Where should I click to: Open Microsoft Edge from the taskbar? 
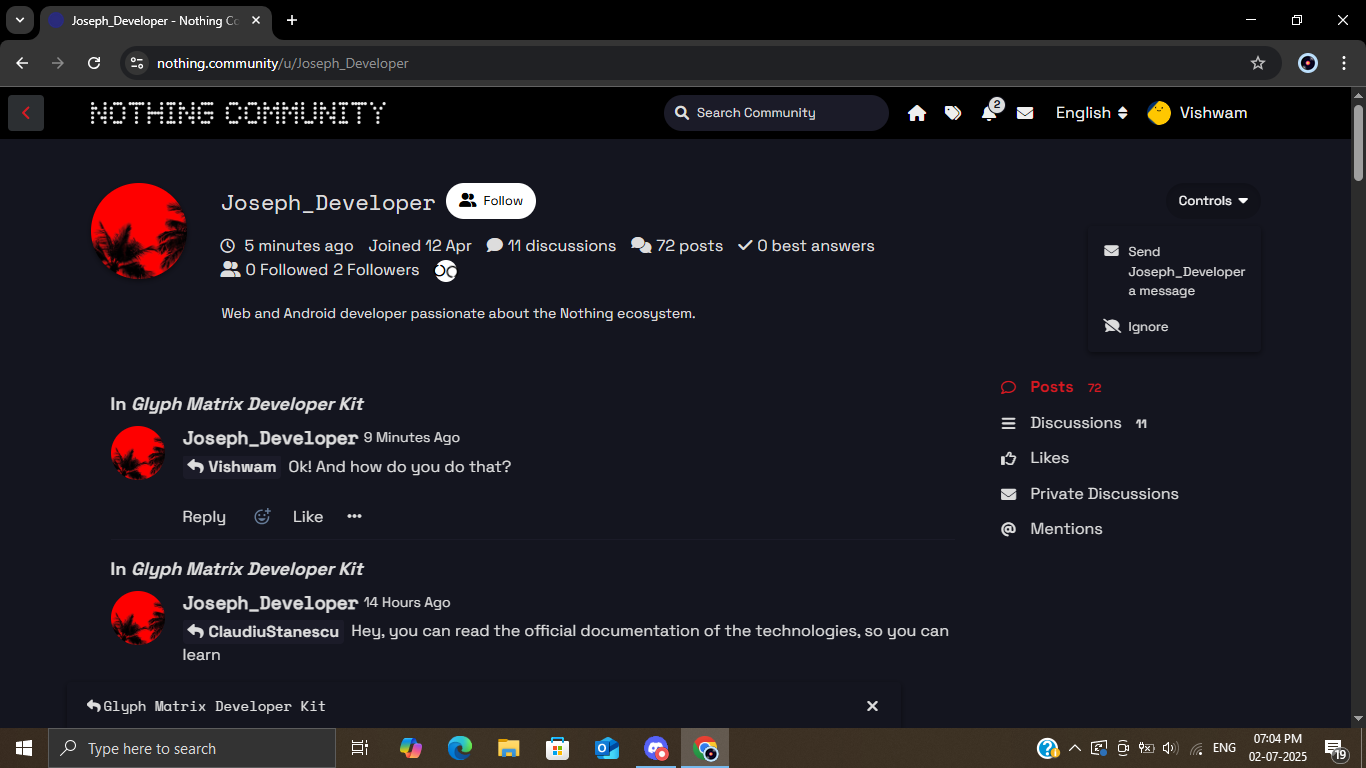460,748
